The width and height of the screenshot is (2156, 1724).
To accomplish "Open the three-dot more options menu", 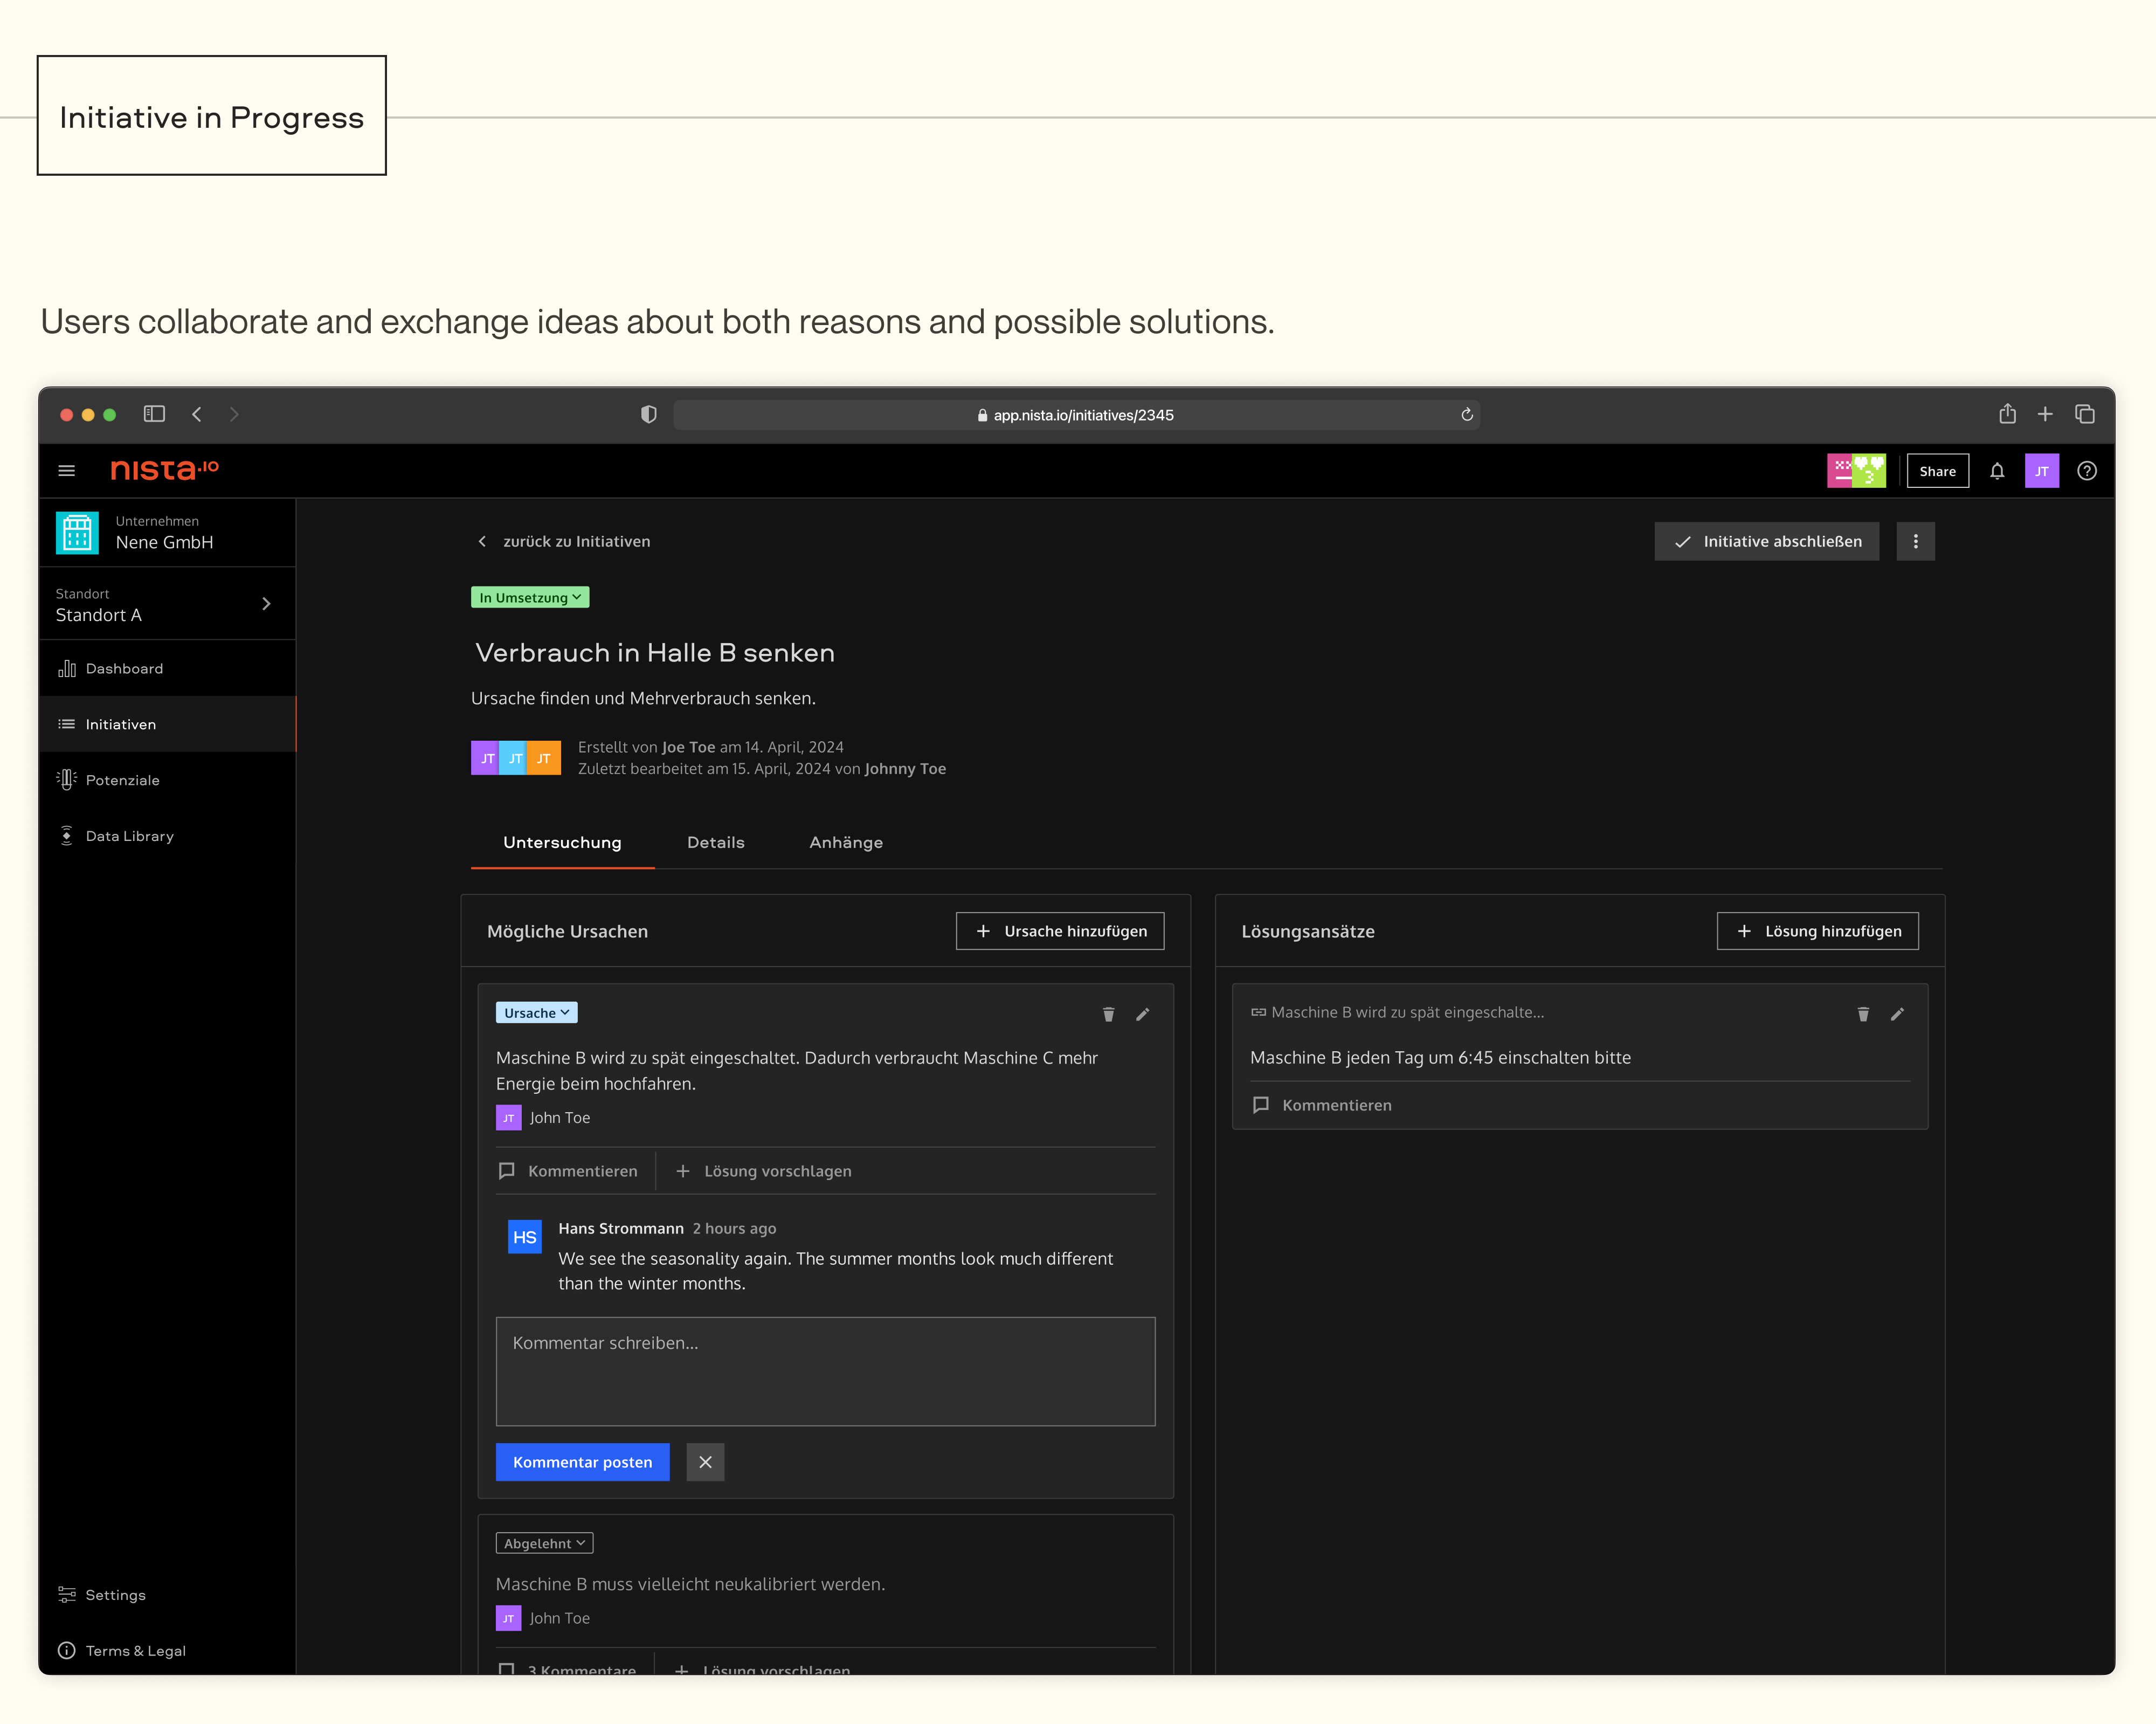I will pos(1915,541).
